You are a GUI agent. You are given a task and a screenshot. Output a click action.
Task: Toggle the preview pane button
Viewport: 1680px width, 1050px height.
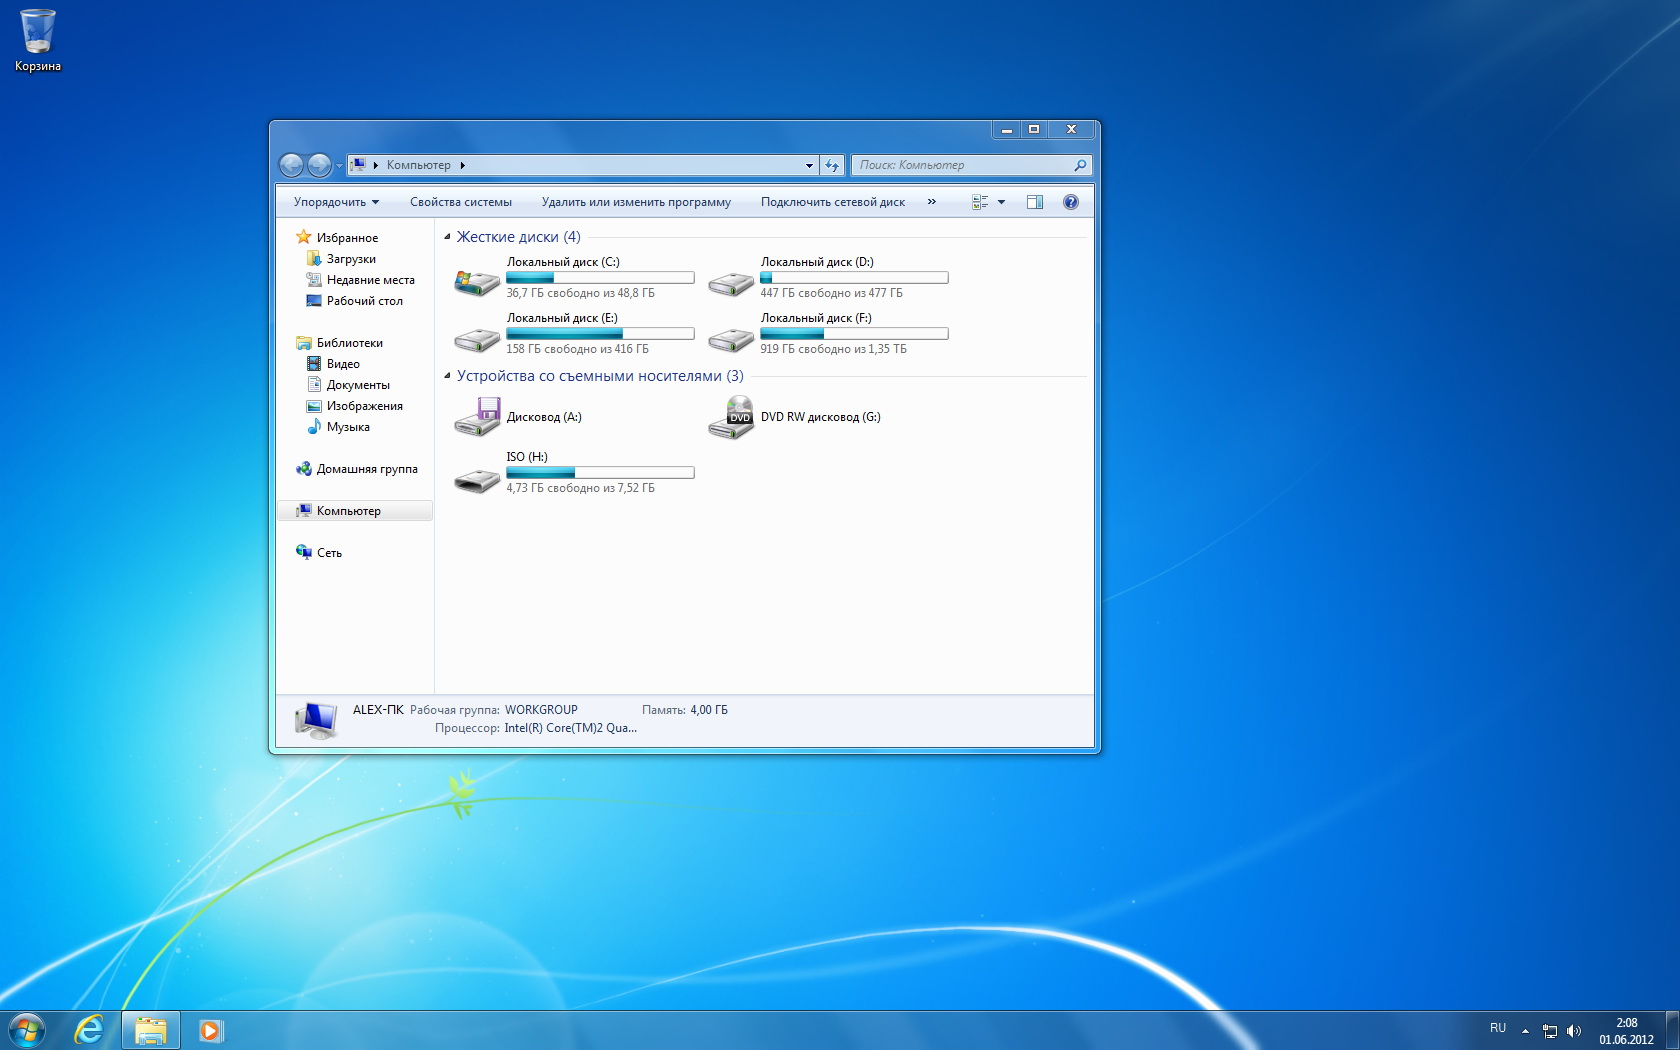pos(1035,202)
